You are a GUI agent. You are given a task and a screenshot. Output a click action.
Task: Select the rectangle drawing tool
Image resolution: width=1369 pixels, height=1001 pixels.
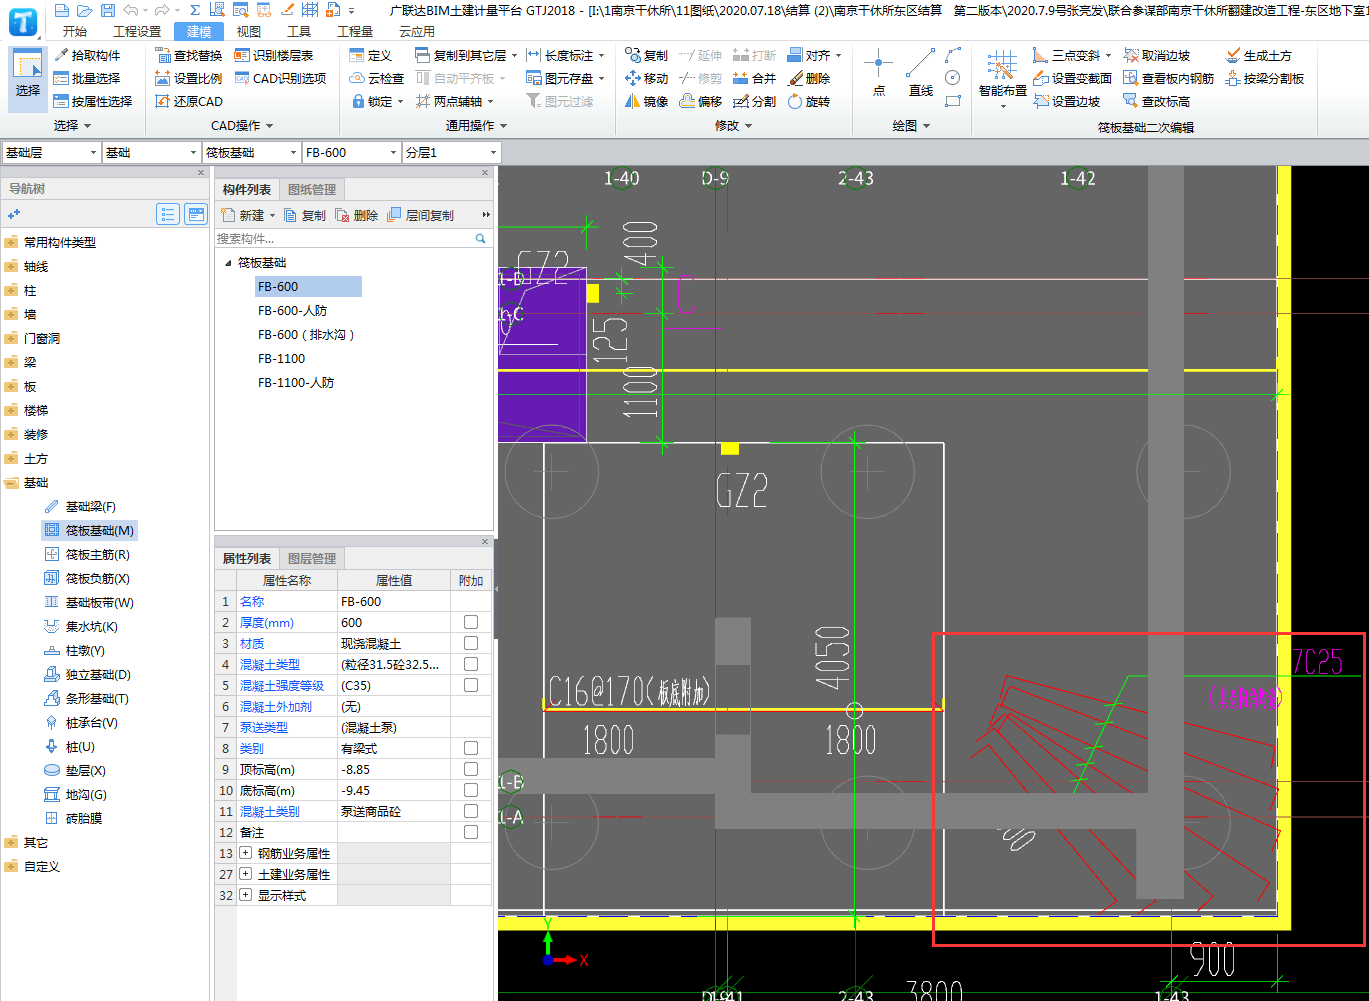(x=953, y=101)
